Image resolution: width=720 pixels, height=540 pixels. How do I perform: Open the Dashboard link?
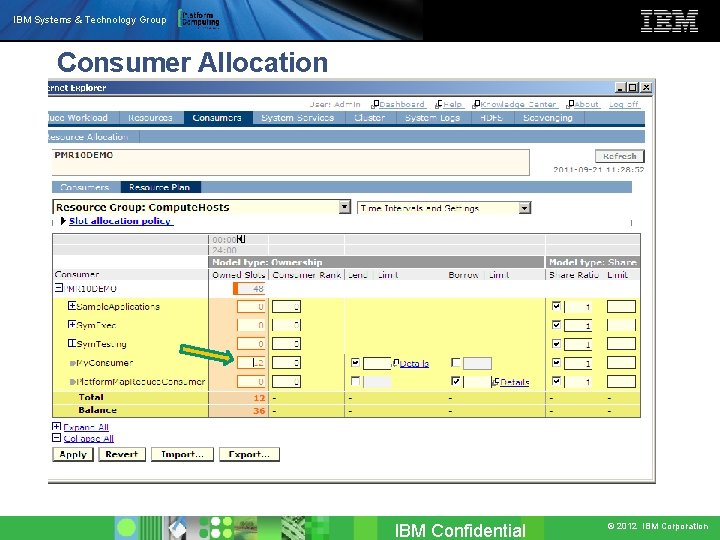click(402, 105)
